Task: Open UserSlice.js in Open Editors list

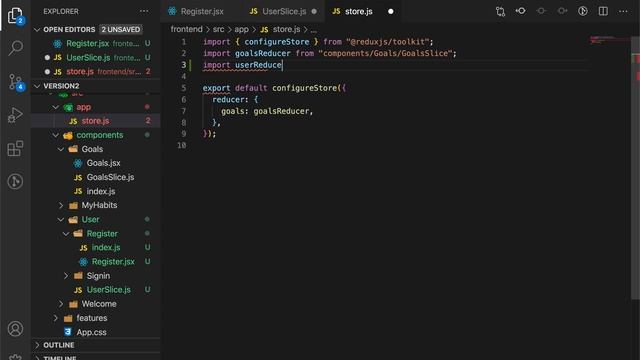Action: pyautogui.click(x=96, y=58)
